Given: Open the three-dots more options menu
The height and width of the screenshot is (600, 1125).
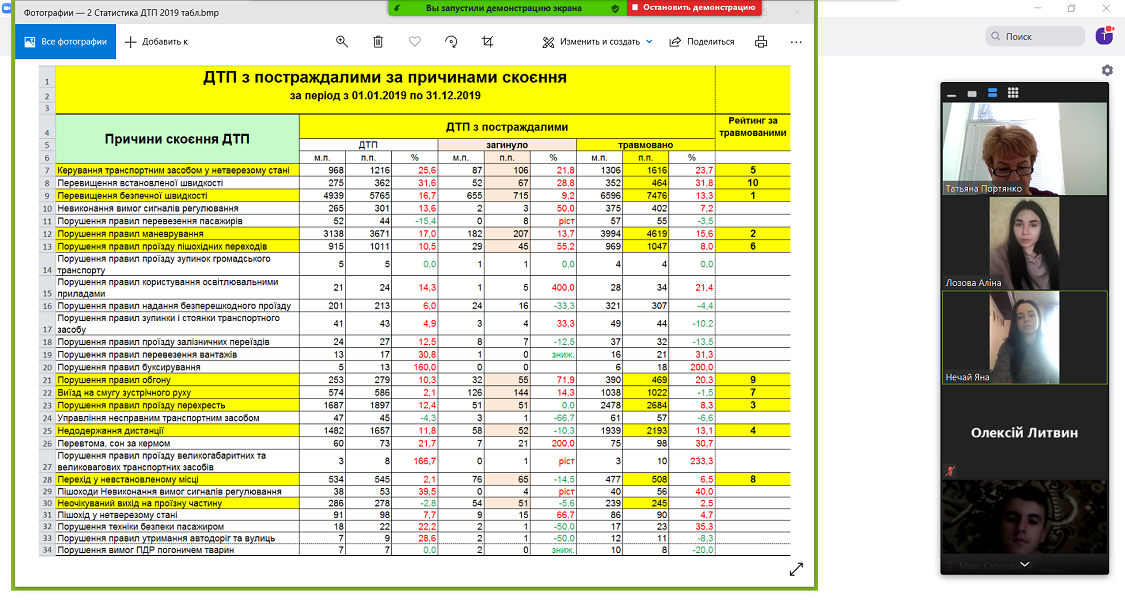Looking at the screenshot, I should pos(796,42).
